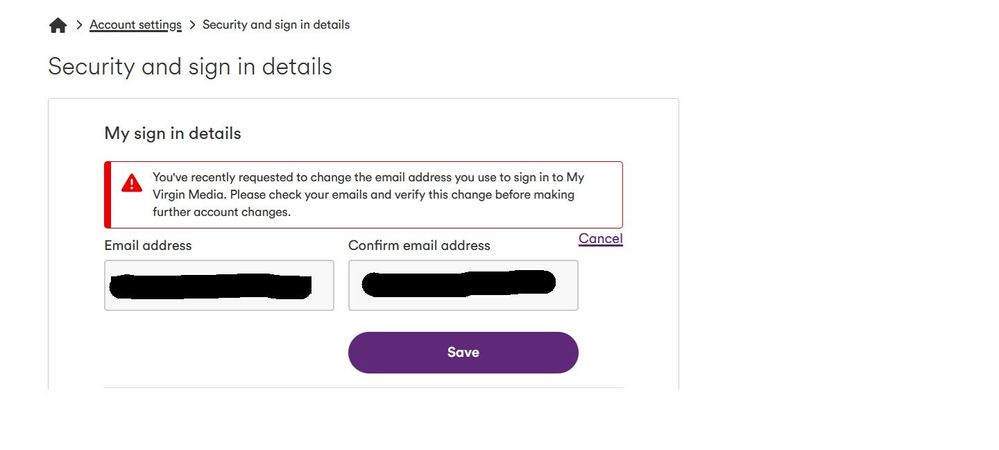Viewport: 999px width, 450px height.
Task: Click the red warning triangle icon
Action: (132, 183)
